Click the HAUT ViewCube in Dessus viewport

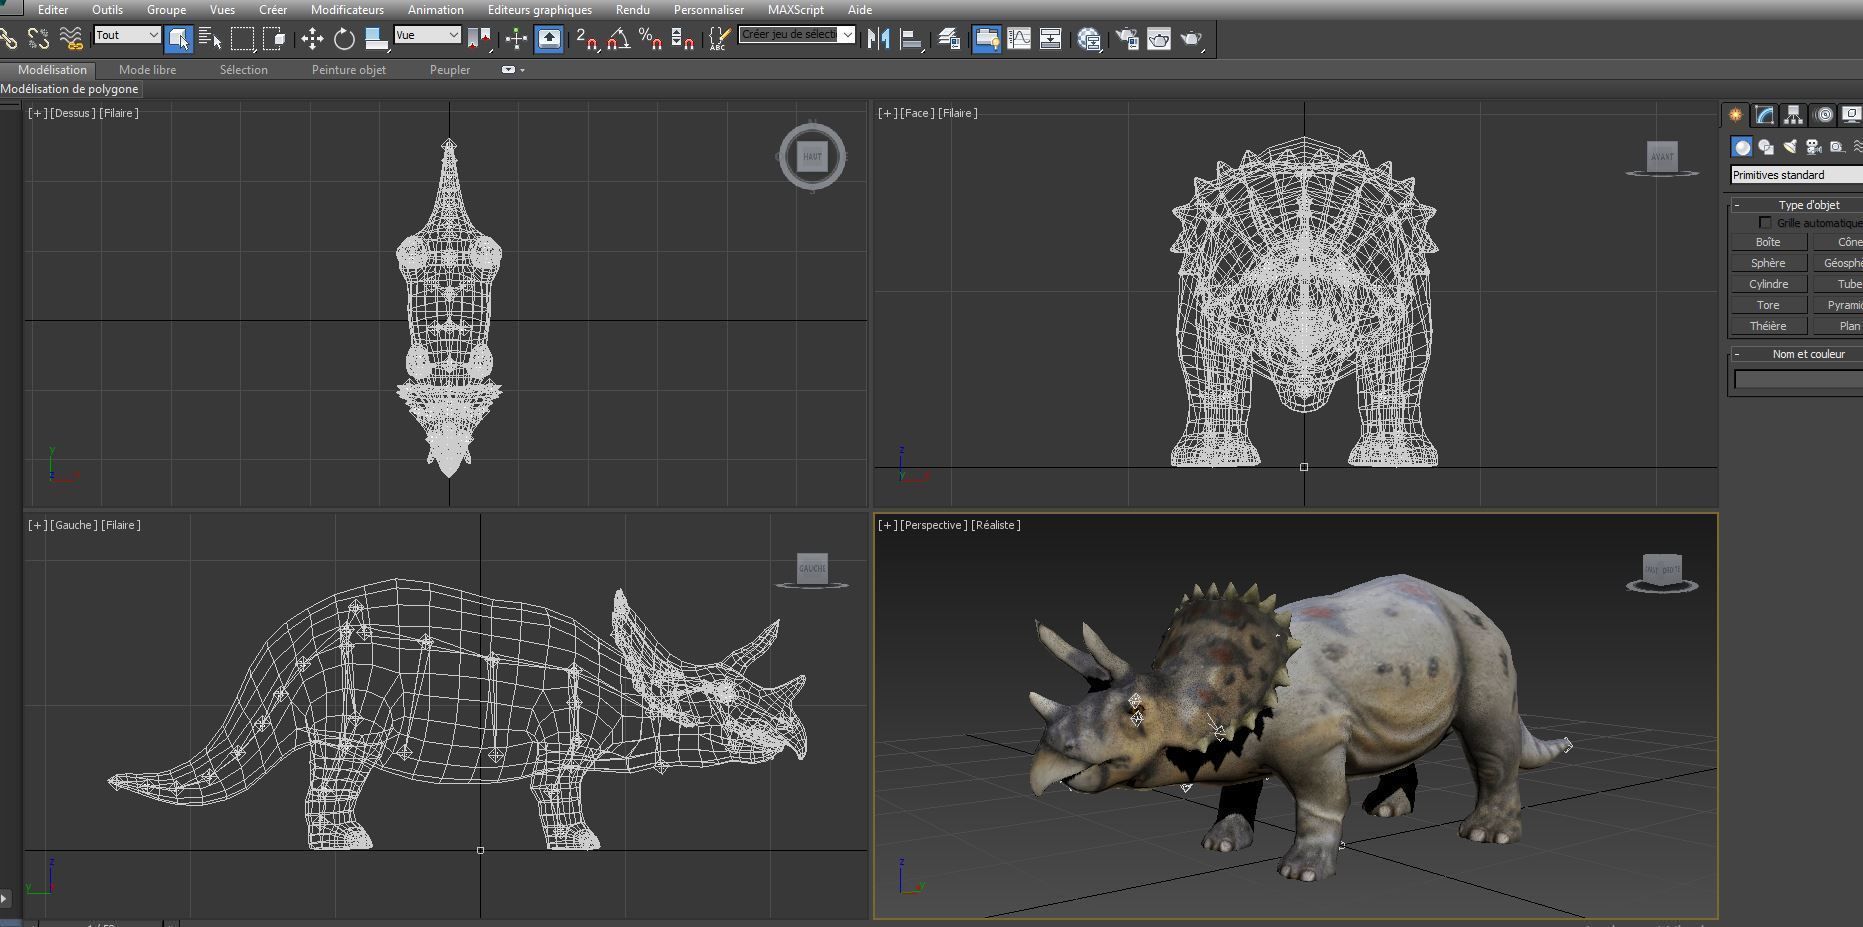pyautogui.click(x=812, y=156)
